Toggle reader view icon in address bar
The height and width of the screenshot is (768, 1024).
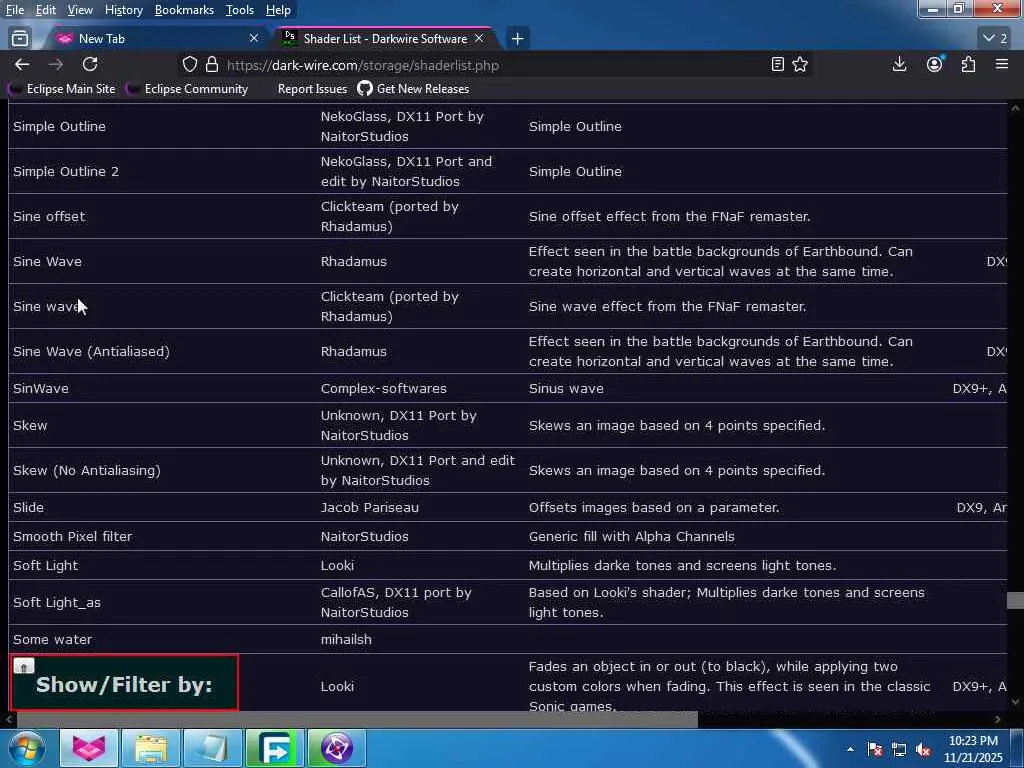[777, 64]
